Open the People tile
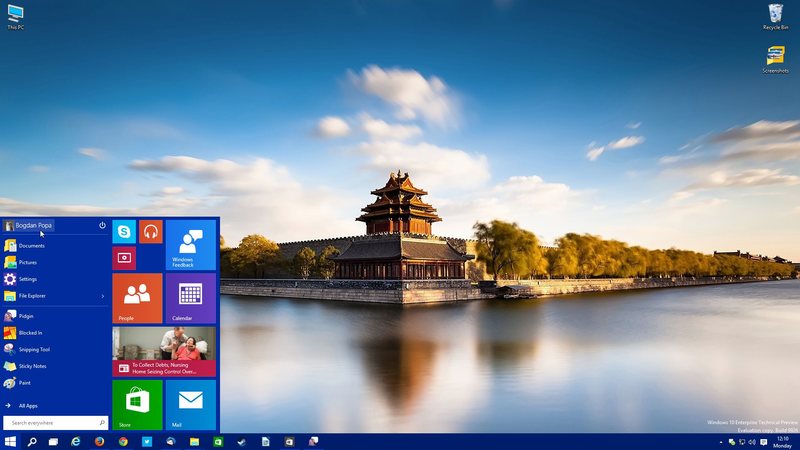The width and height of the screenshot is (800, 450). click(137, 298)
